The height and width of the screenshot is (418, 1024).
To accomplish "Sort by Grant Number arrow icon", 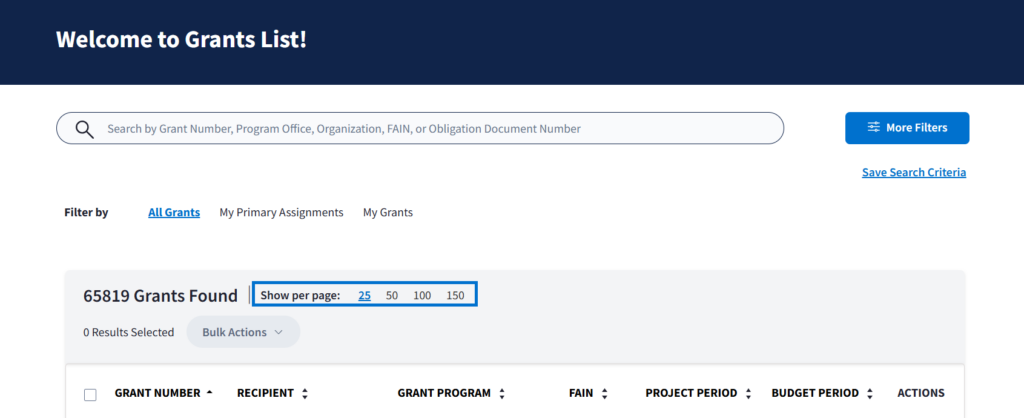I will point(209,393).
